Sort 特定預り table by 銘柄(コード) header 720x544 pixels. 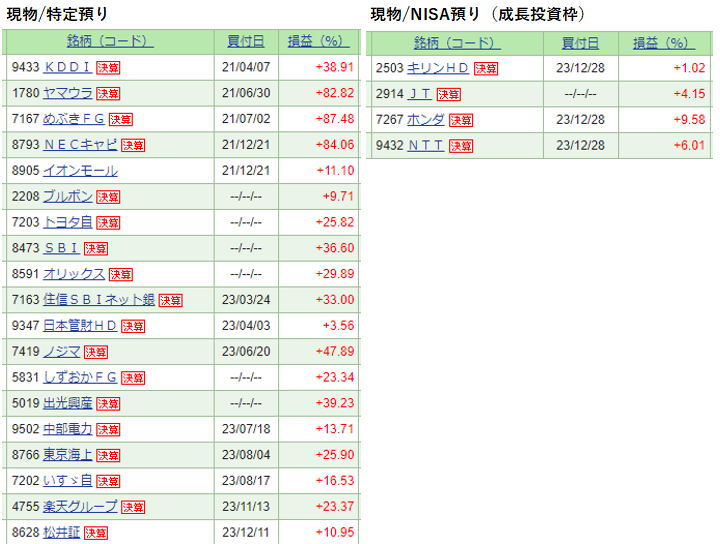[x=110, y=41]
